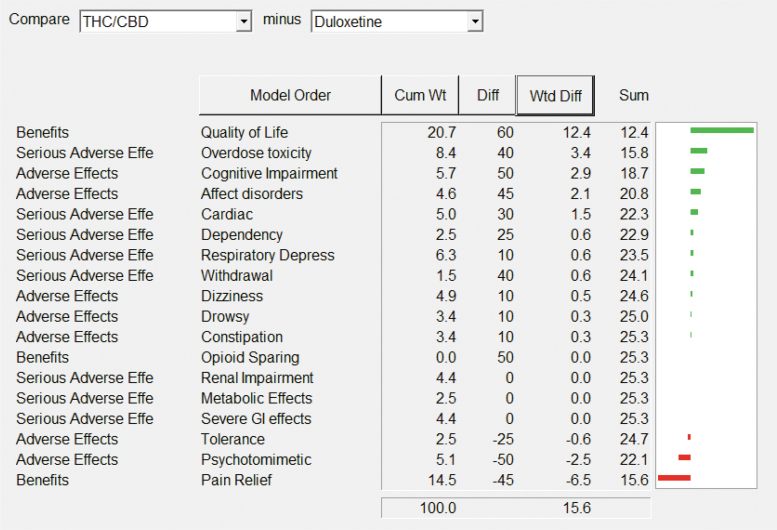Click the red bar for Psychotomimetic
The image size is (777, 530).
(x=684, y=457)
